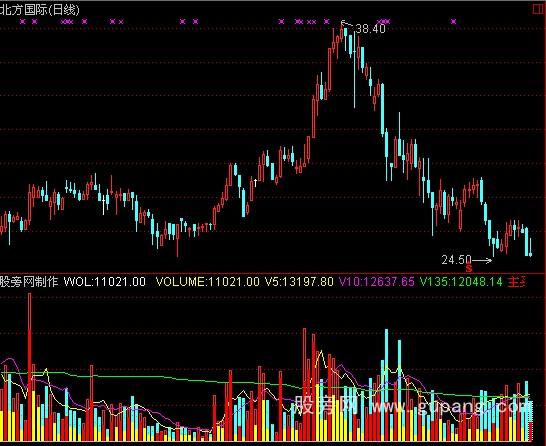Select the V135:12048.14 moving average value

[461, 281]
